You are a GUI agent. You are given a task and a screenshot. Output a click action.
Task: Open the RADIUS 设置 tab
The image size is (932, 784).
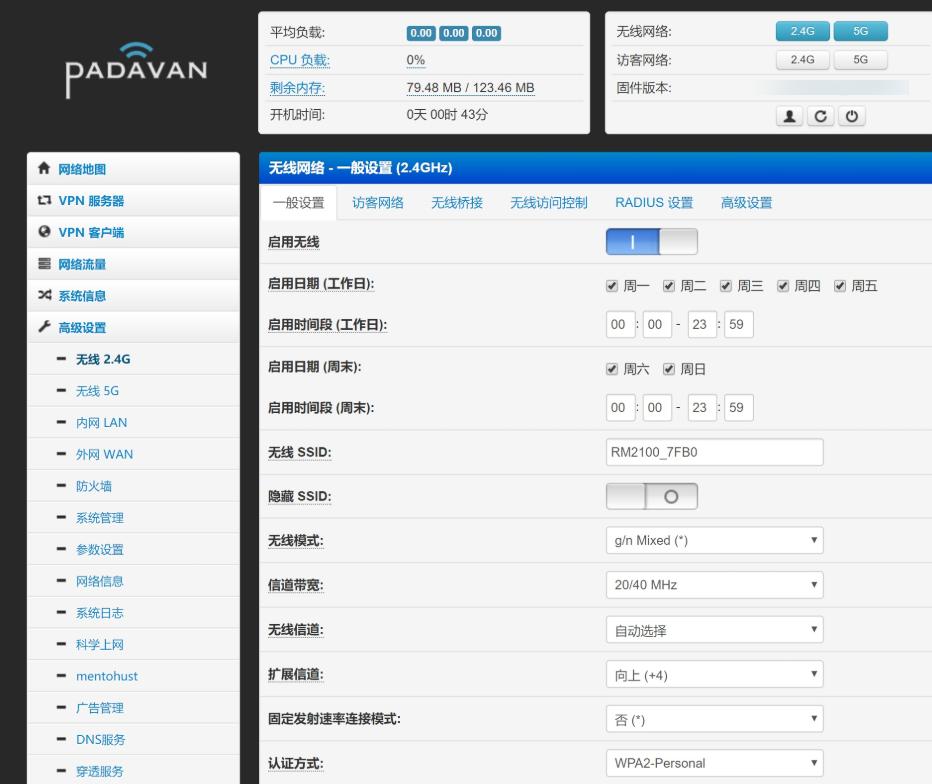tap(653, 202)
